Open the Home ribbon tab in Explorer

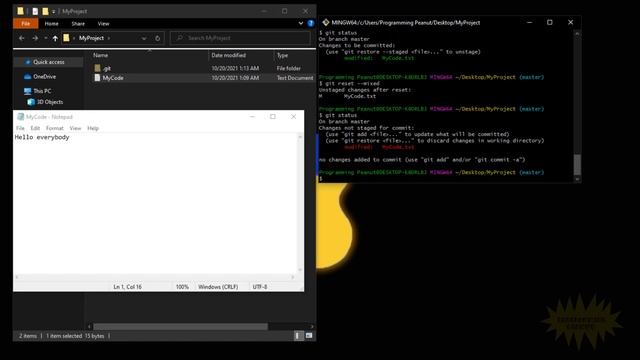tap(51, 24)
